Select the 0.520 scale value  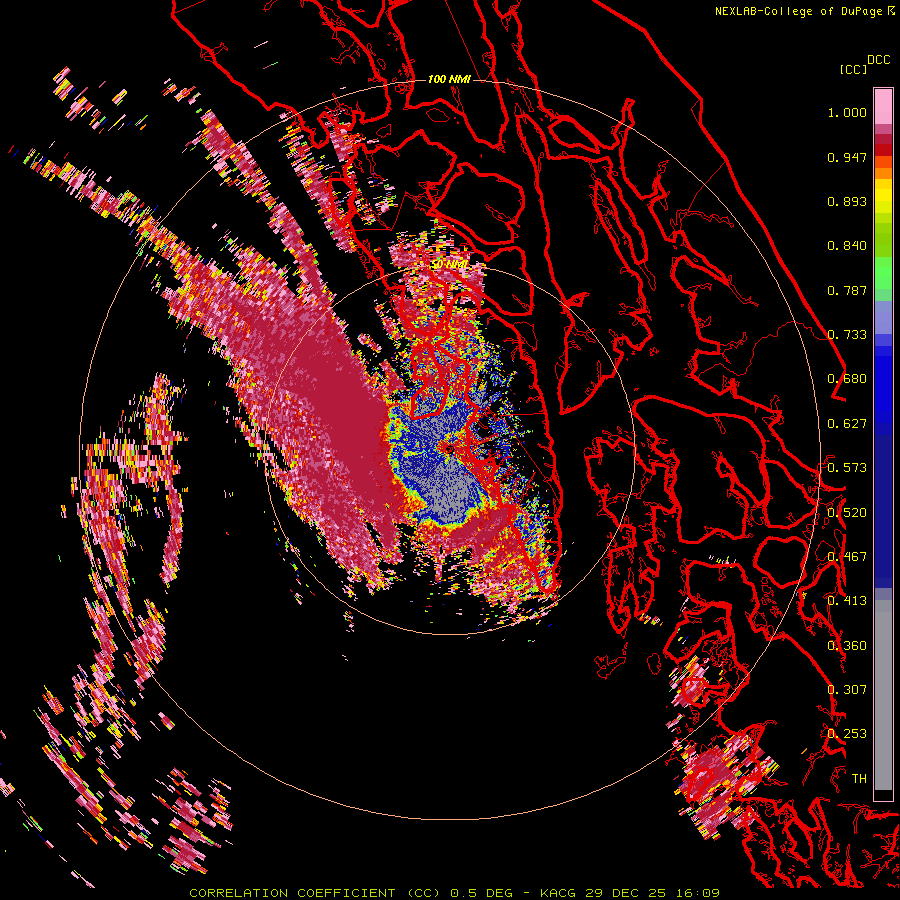click(847, 512)
